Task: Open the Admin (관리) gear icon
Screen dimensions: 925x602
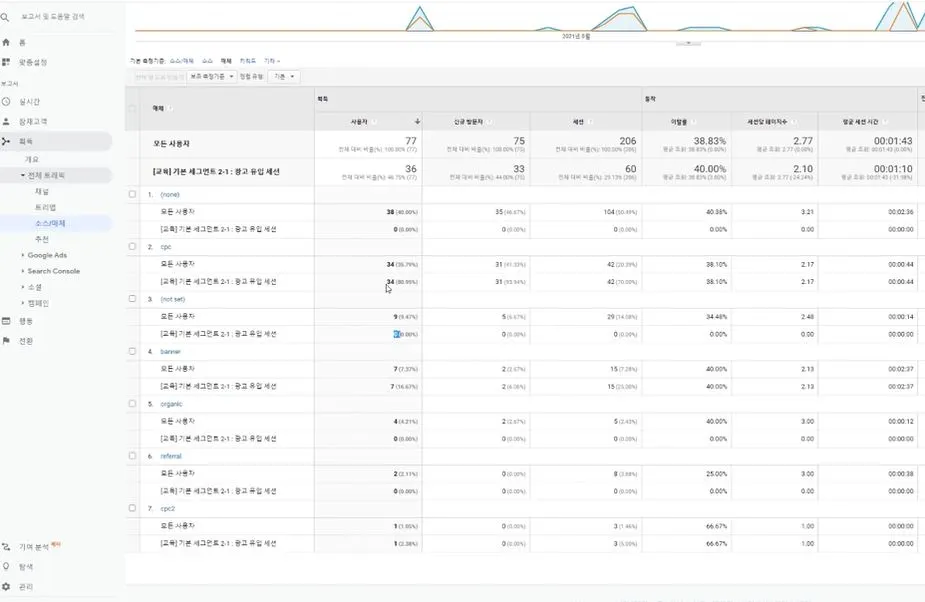Action: coord(6,587)
